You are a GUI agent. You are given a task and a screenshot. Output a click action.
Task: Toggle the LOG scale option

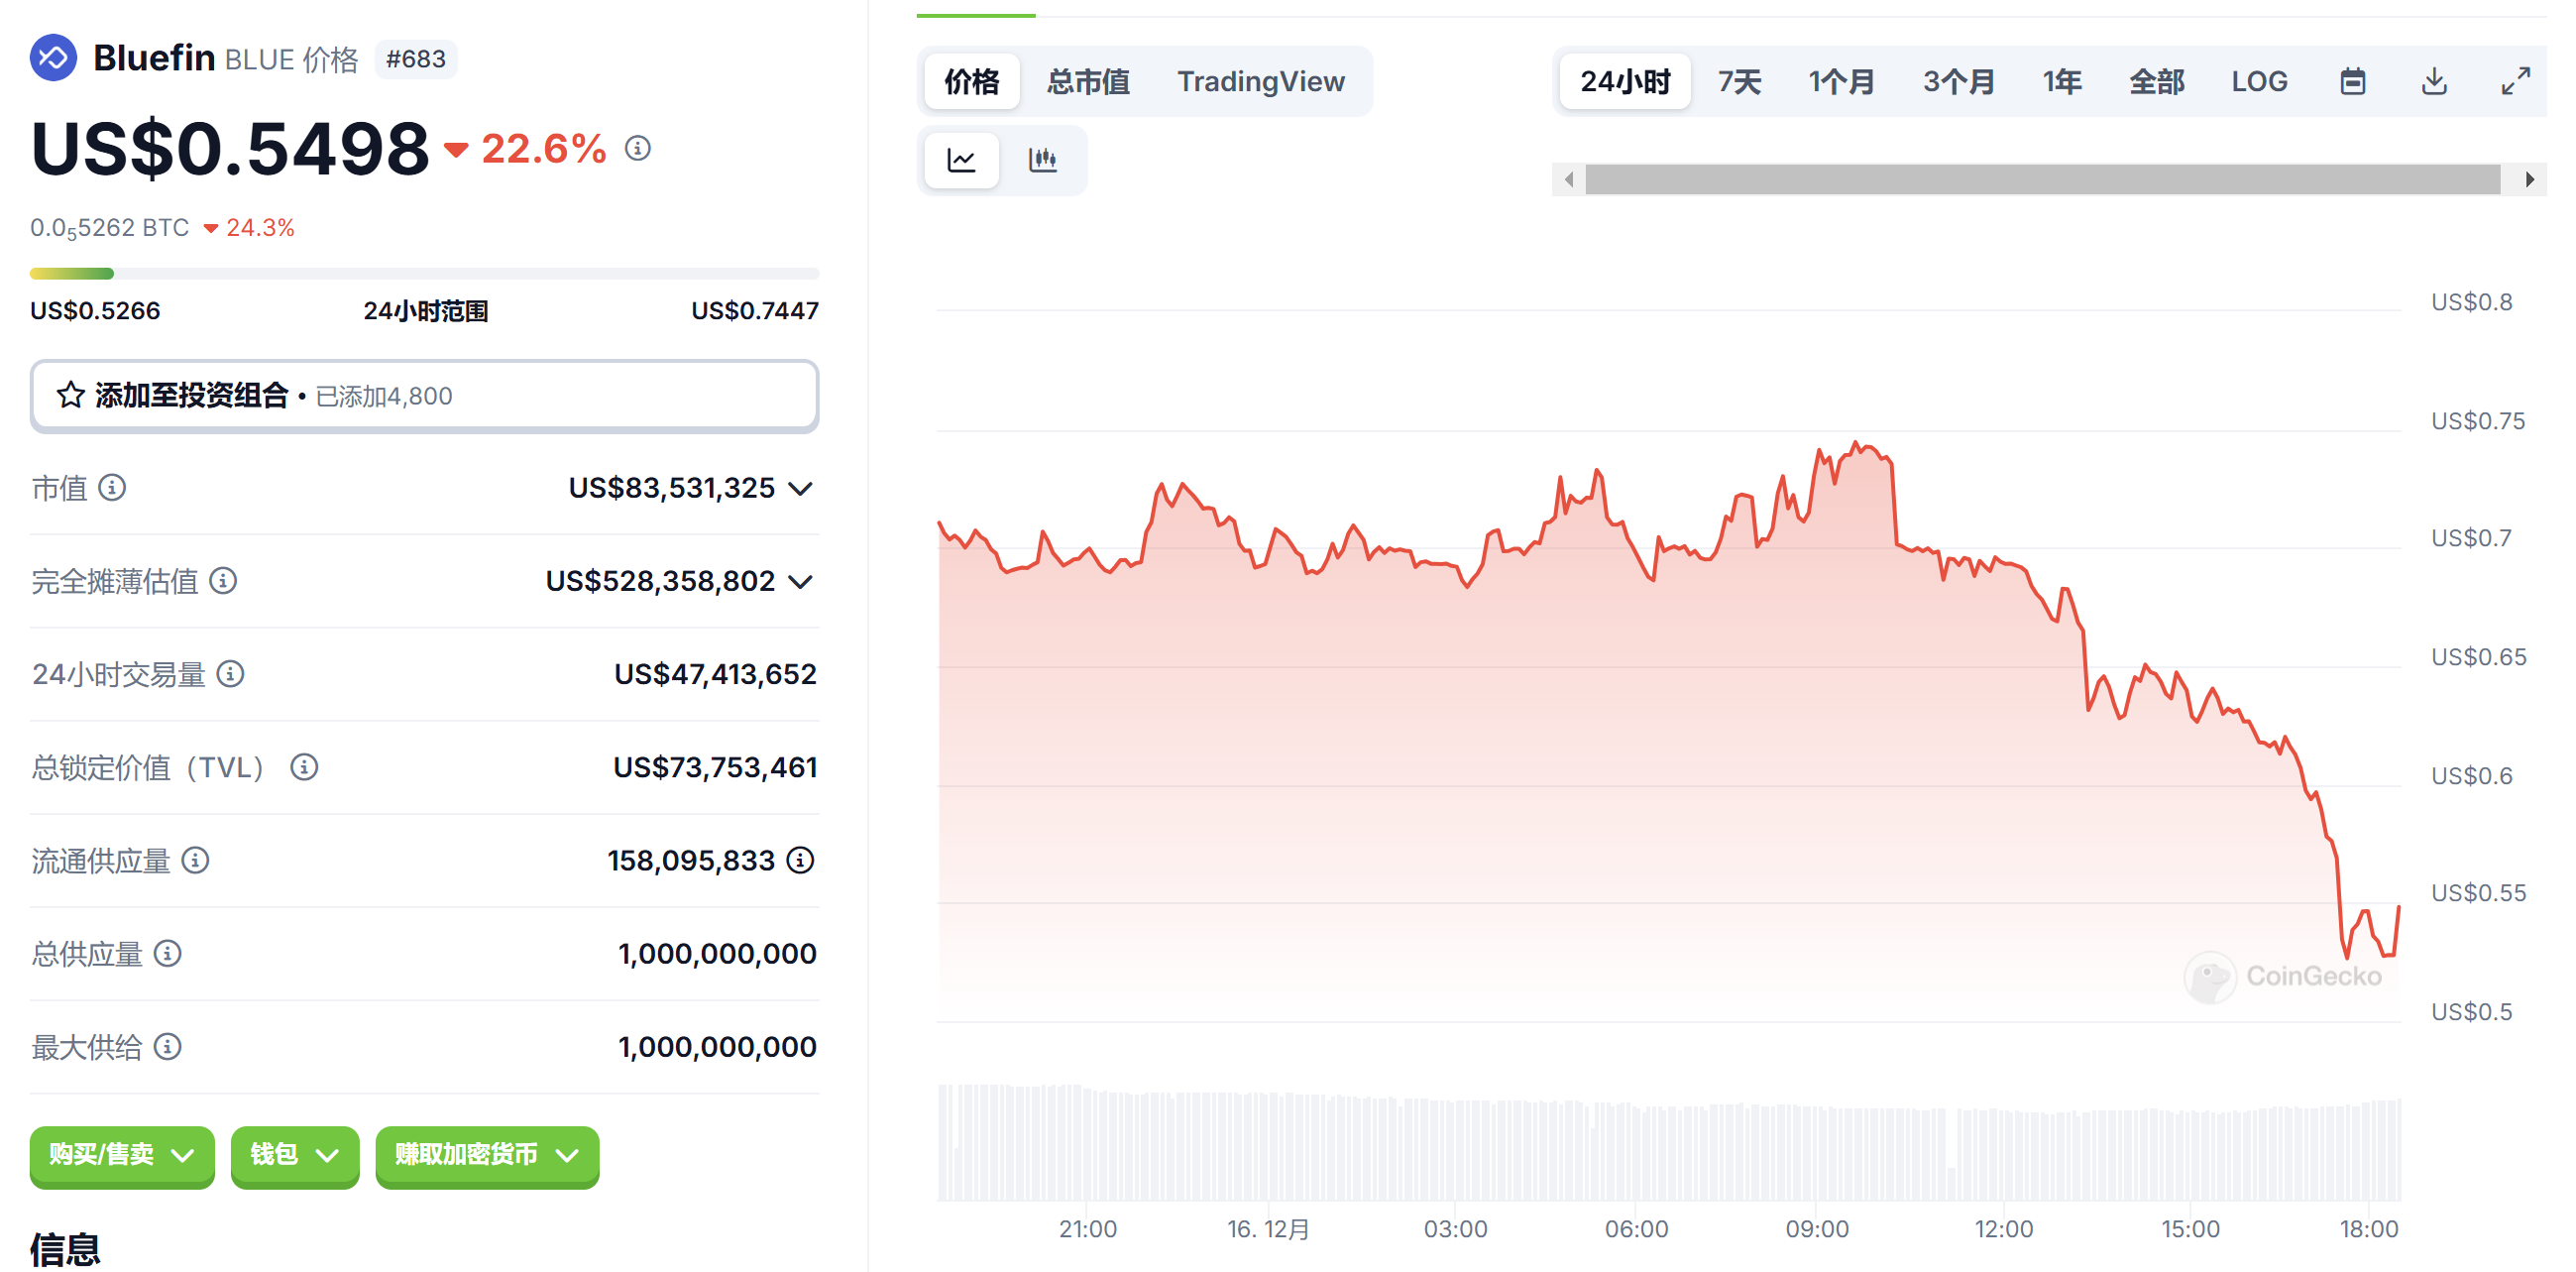2258,81
